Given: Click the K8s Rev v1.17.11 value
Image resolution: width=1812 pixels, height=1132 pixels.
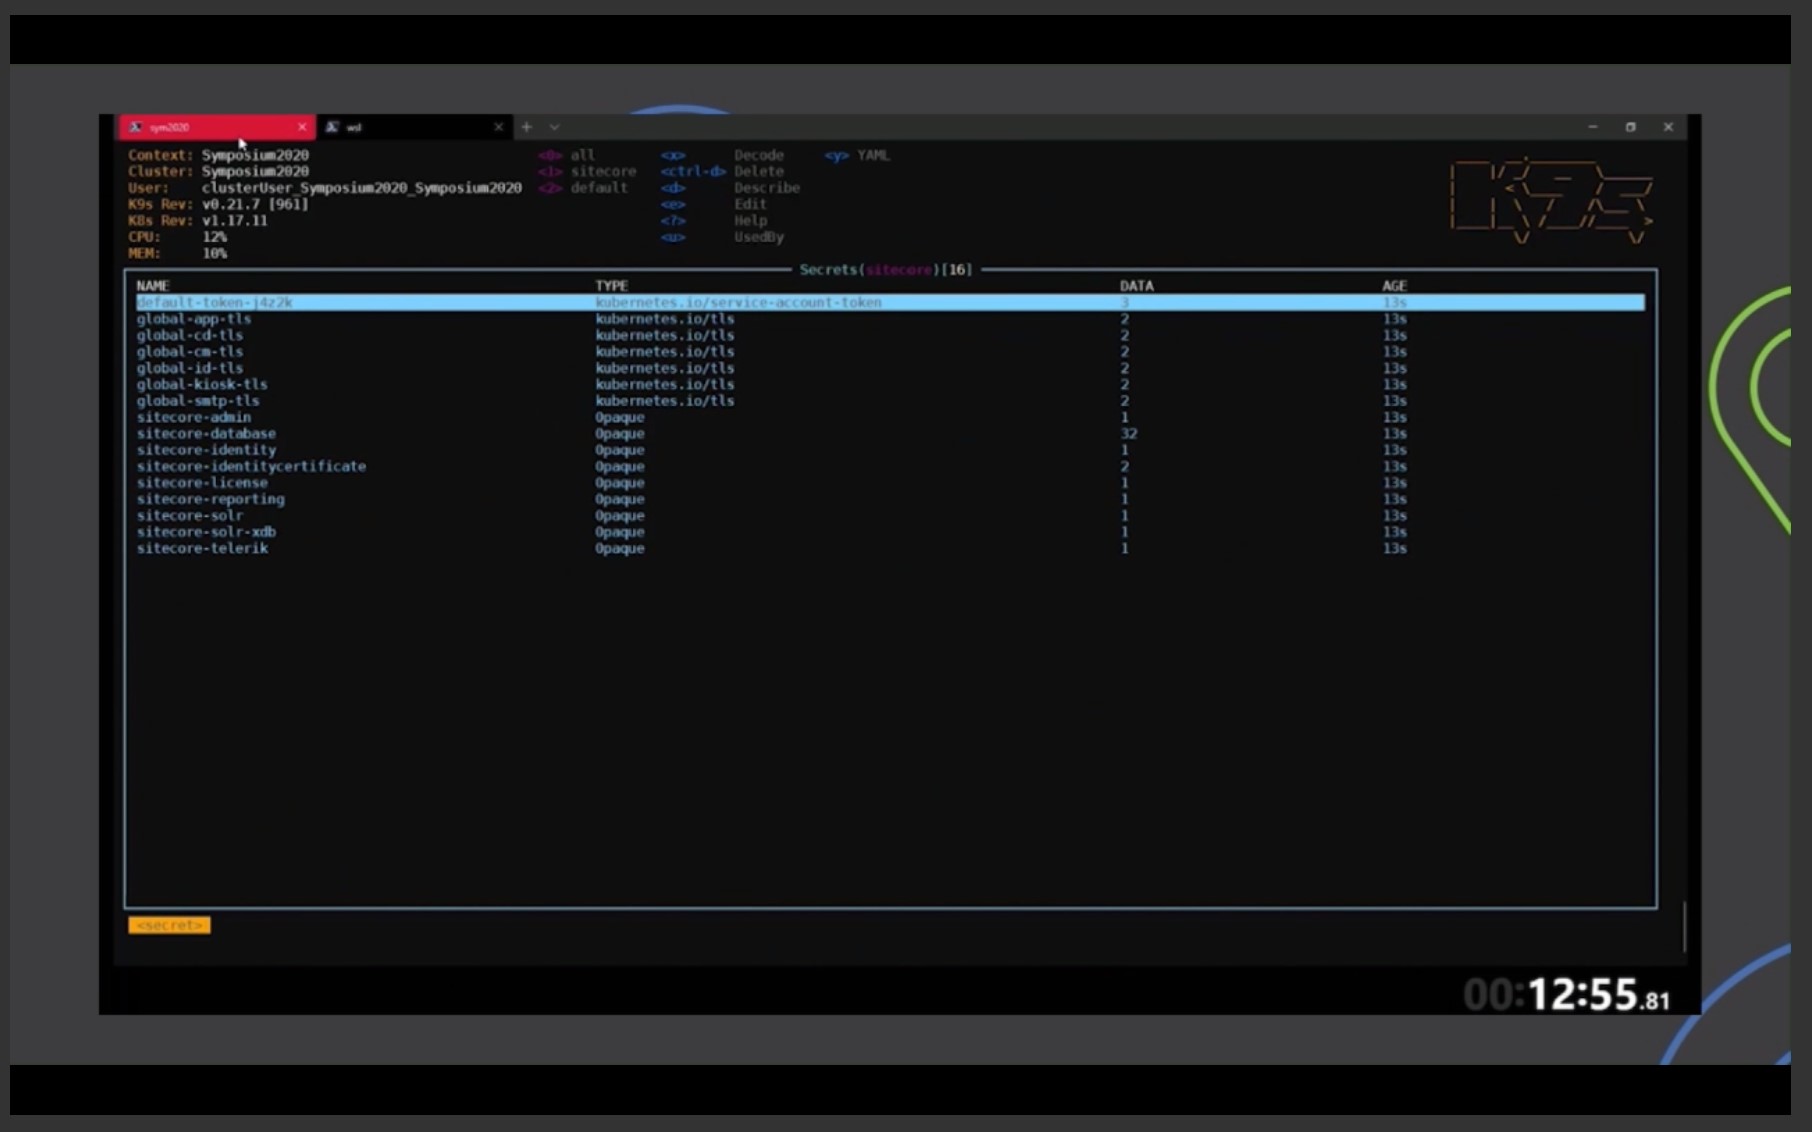Looking at the screenshot, I should coord(235,221).
